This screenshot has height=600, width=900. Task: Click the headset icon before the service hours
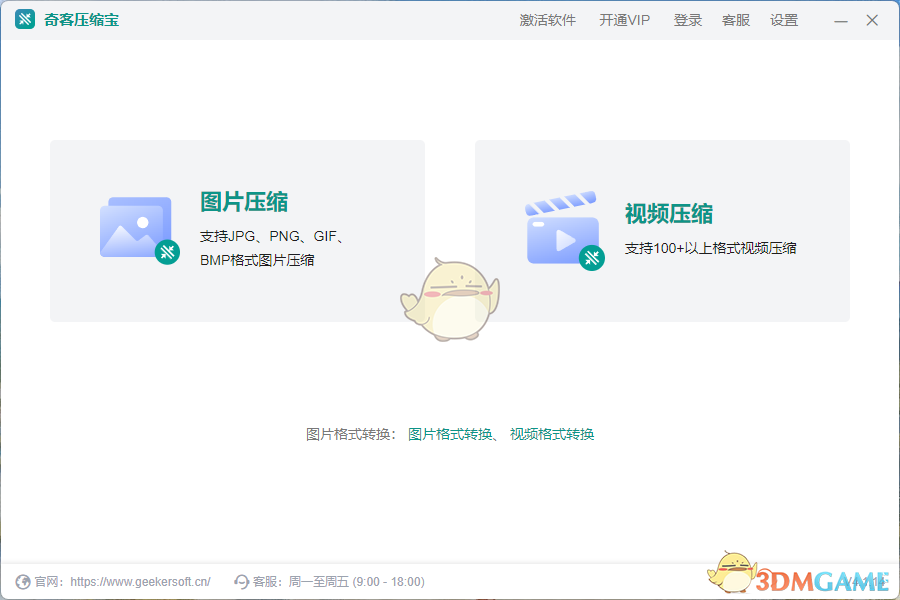click(x=240, y=581)
